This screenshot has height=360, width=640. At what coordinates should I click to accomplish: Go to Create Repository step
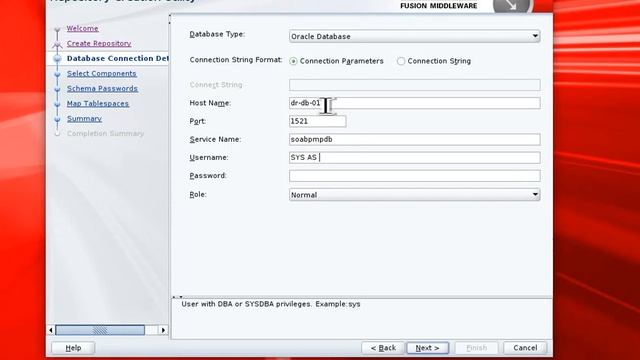pyautogui.click(x=99, y=43)
